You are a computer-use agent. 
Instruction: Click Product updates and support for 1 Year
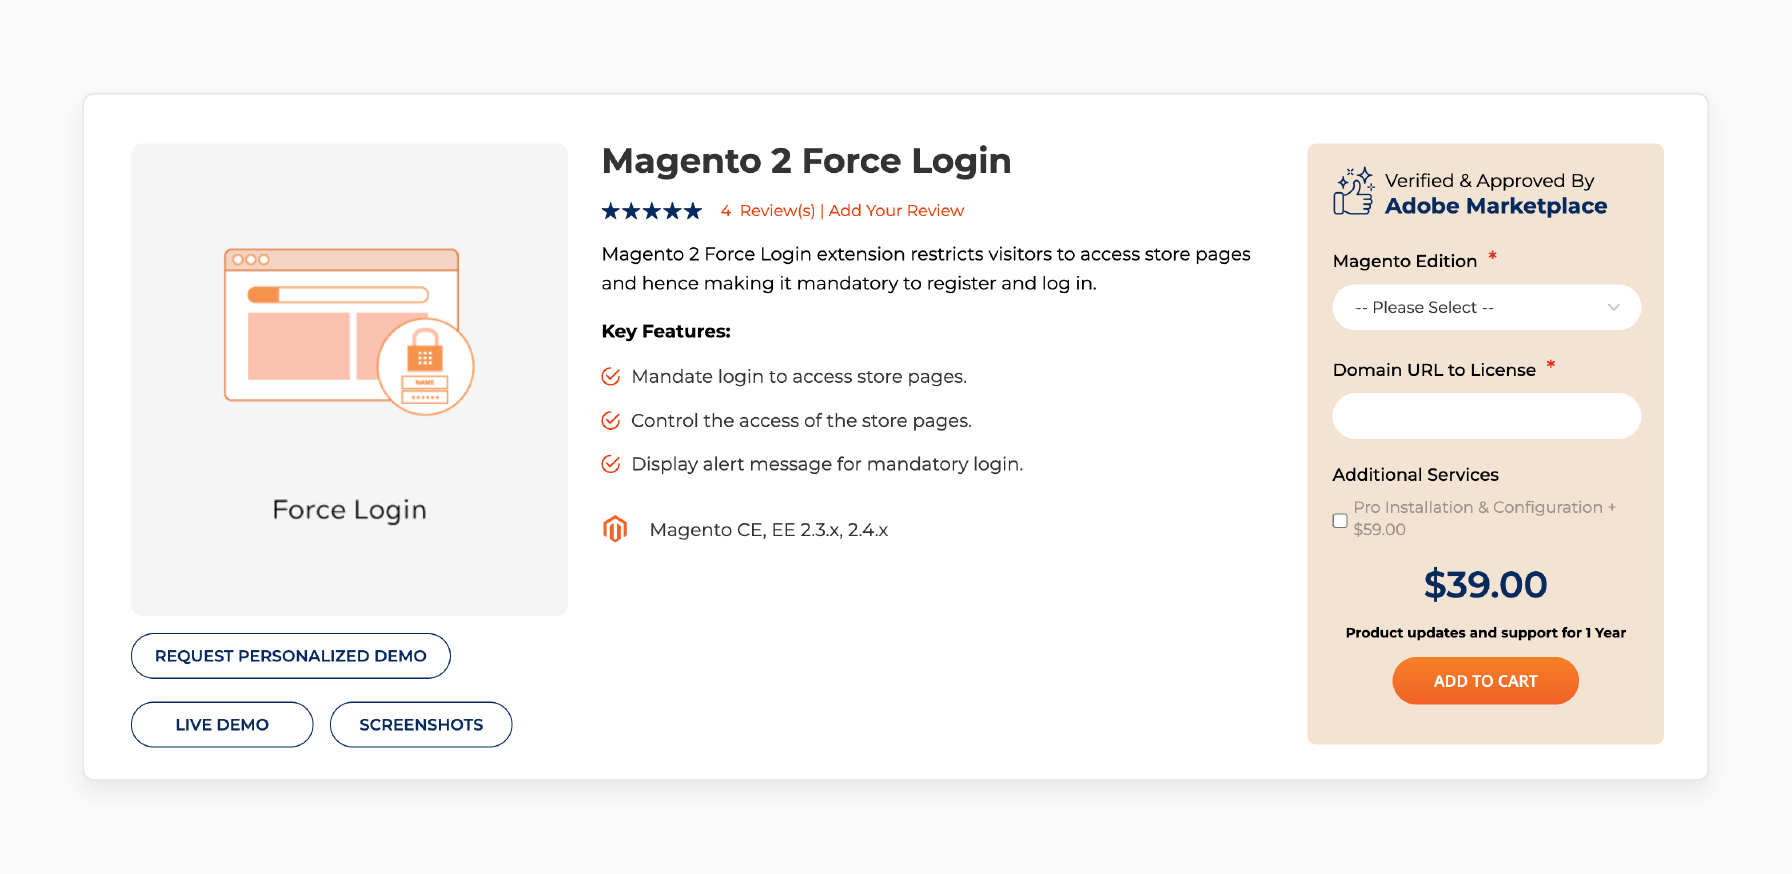click(1485, 633)
